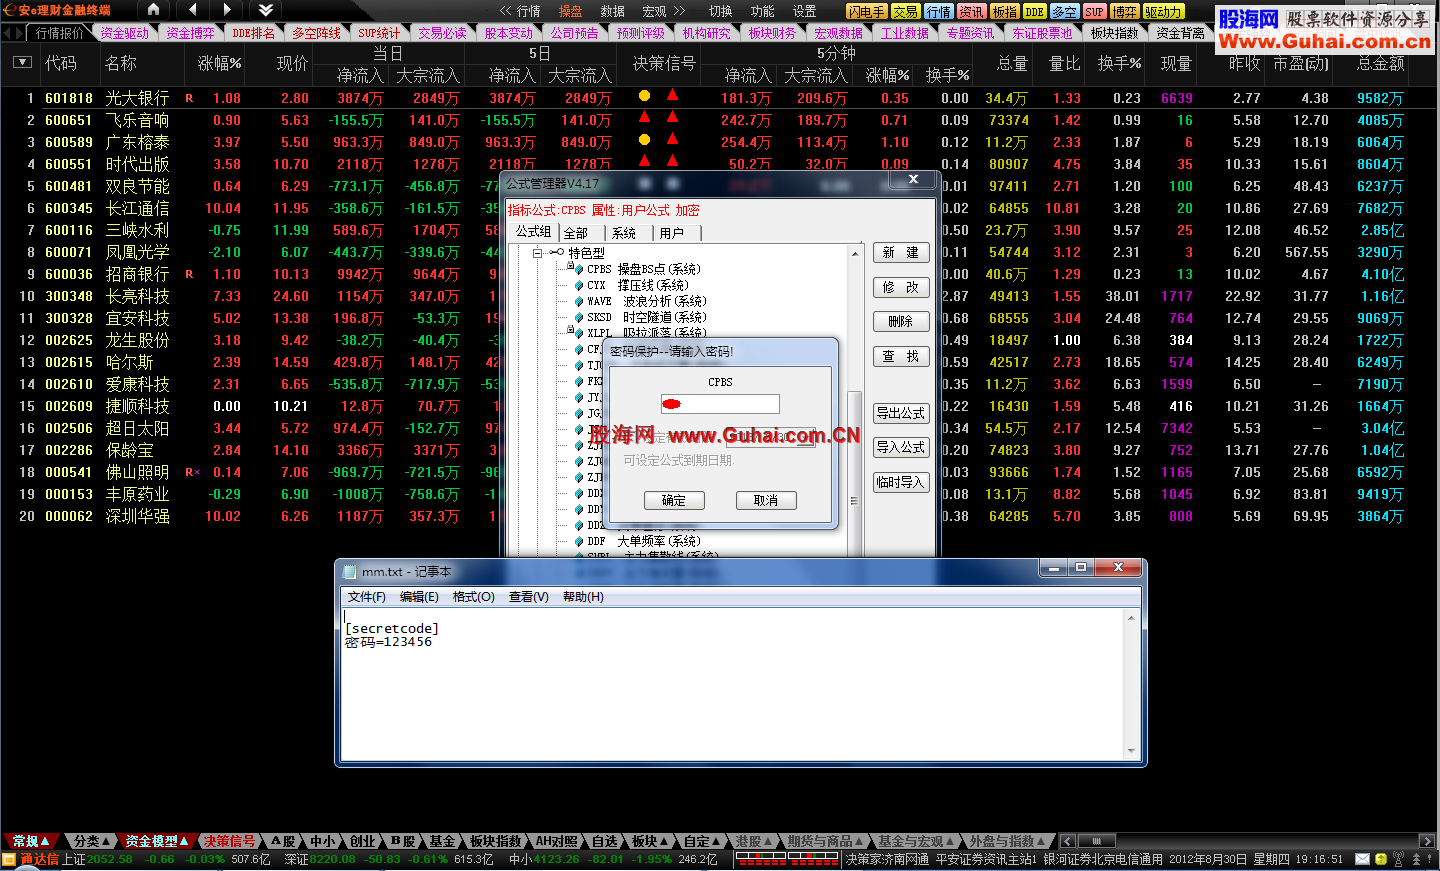Go forward with the right arrow icon

click(x=227, y=10)
